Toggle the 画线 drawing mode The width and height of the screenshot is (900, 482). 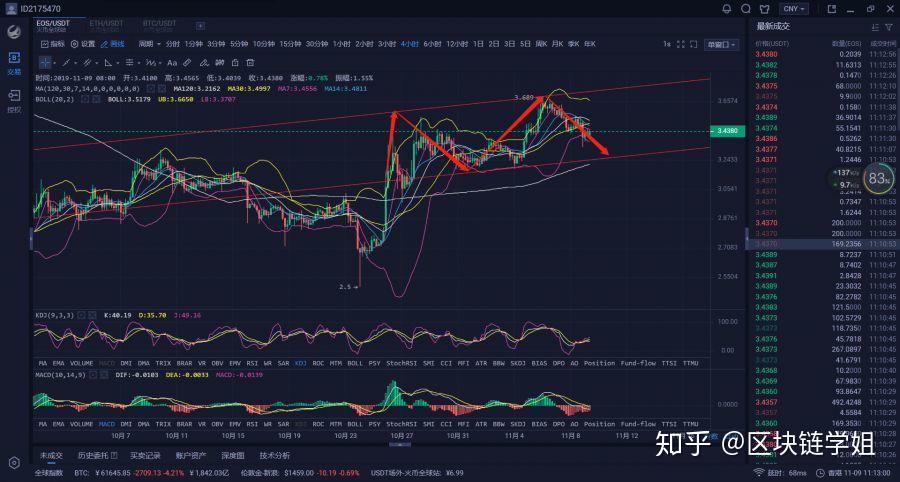(112, 44)
